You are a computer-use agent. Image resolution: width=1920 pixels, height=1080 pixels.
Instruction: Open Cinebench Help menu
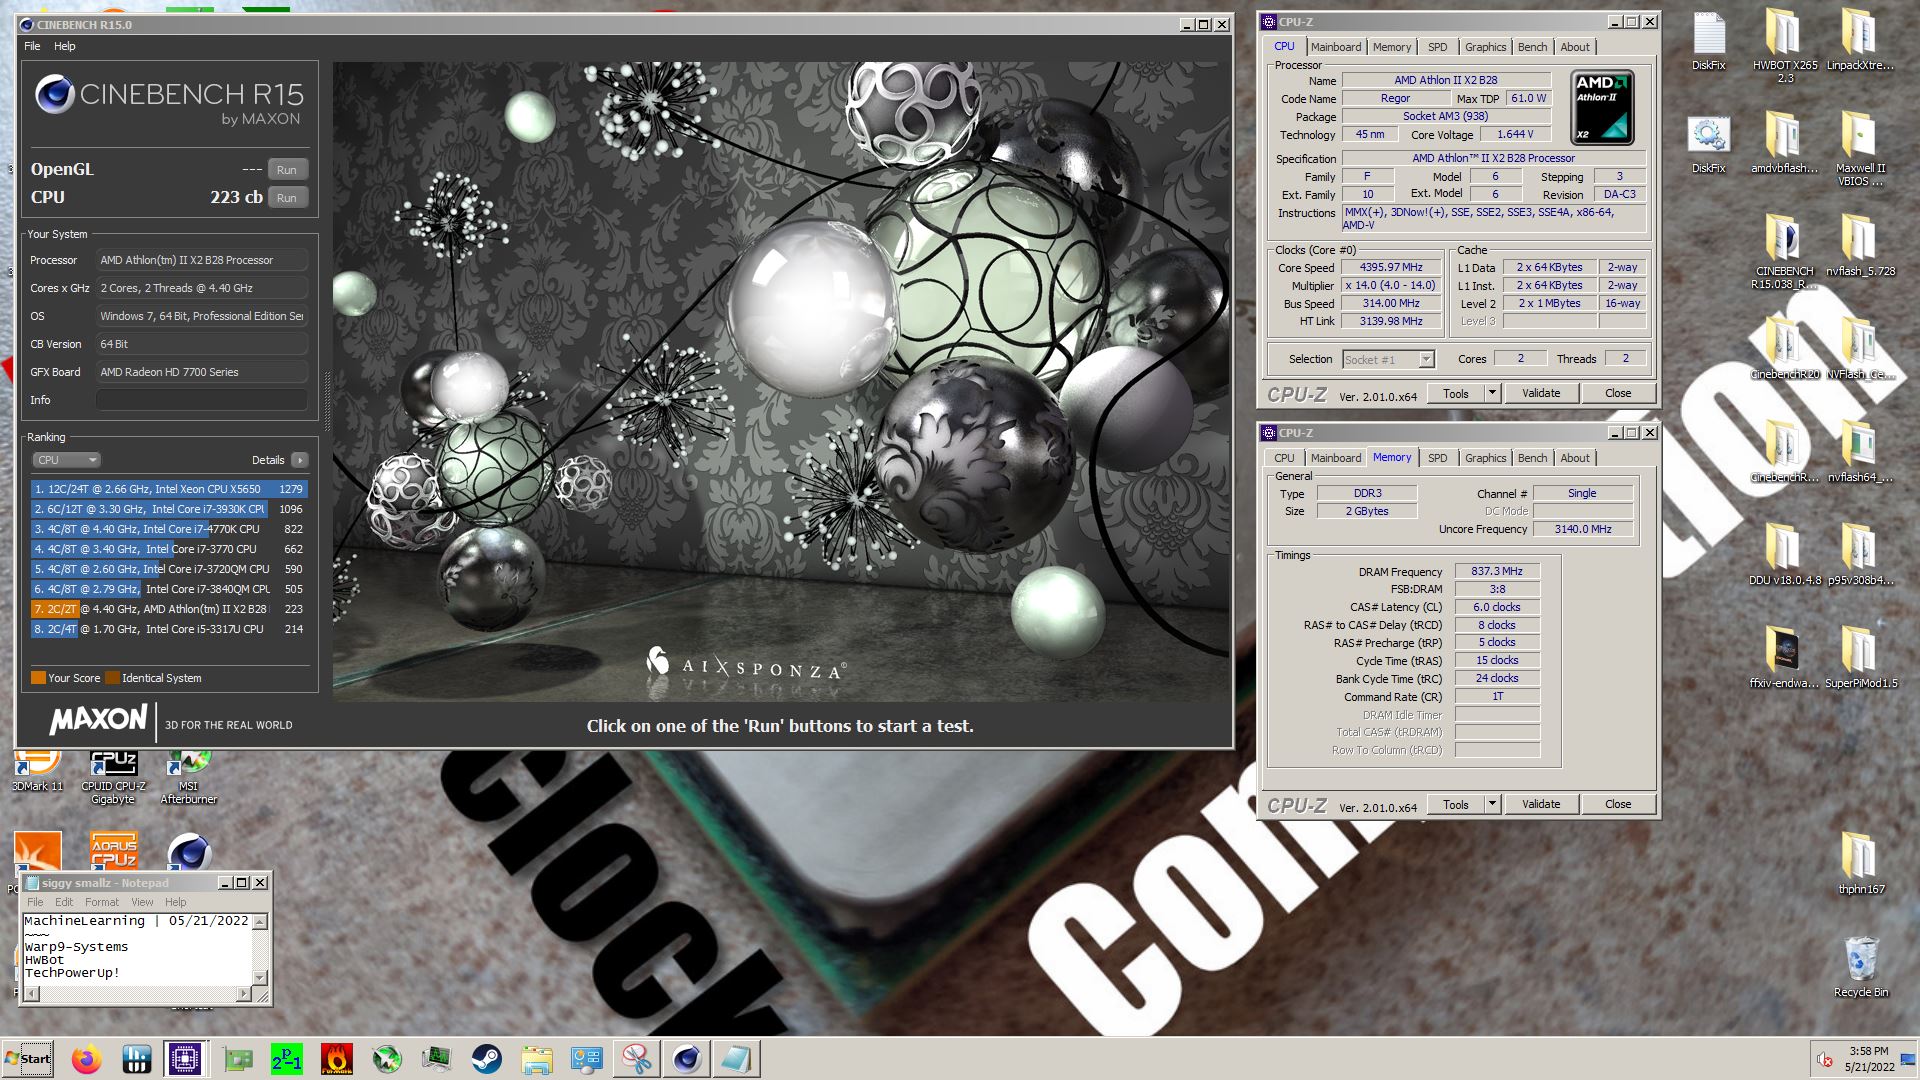pos(64,46)
